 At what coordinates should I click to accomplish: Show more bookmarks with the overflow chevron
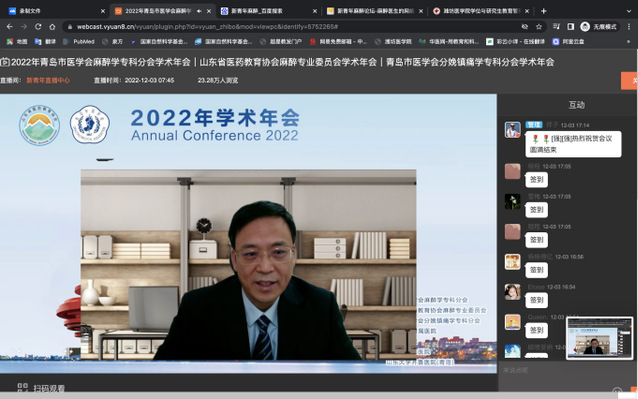pyautogui.click(x=628, y=41)
